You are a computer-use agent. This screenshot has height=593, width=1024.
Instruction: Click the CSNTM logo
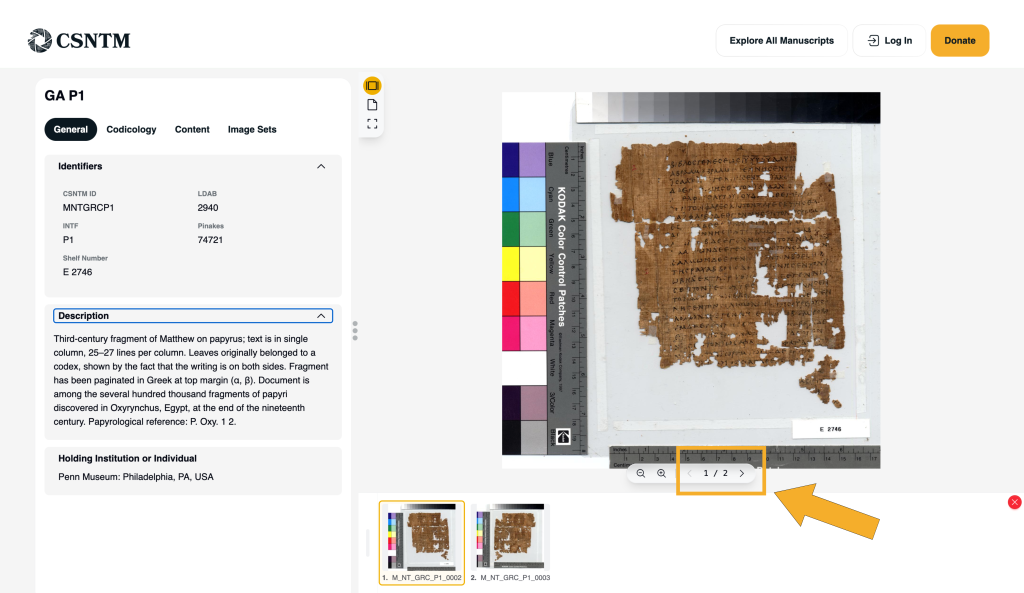pos(79,41)
